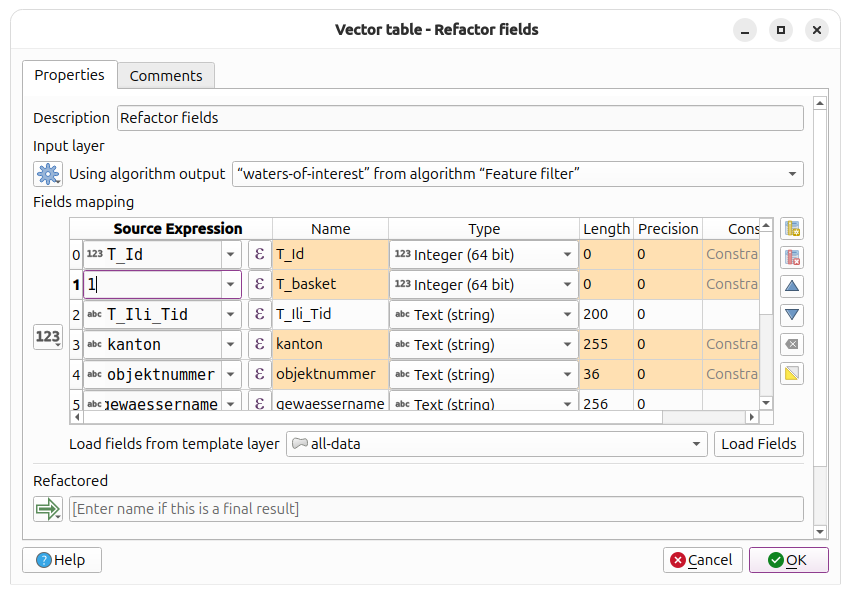This screenshot has width=851, height=595.
Task: Open Type dropdown for T_Ili_Tid row
Action: [484, 314]
